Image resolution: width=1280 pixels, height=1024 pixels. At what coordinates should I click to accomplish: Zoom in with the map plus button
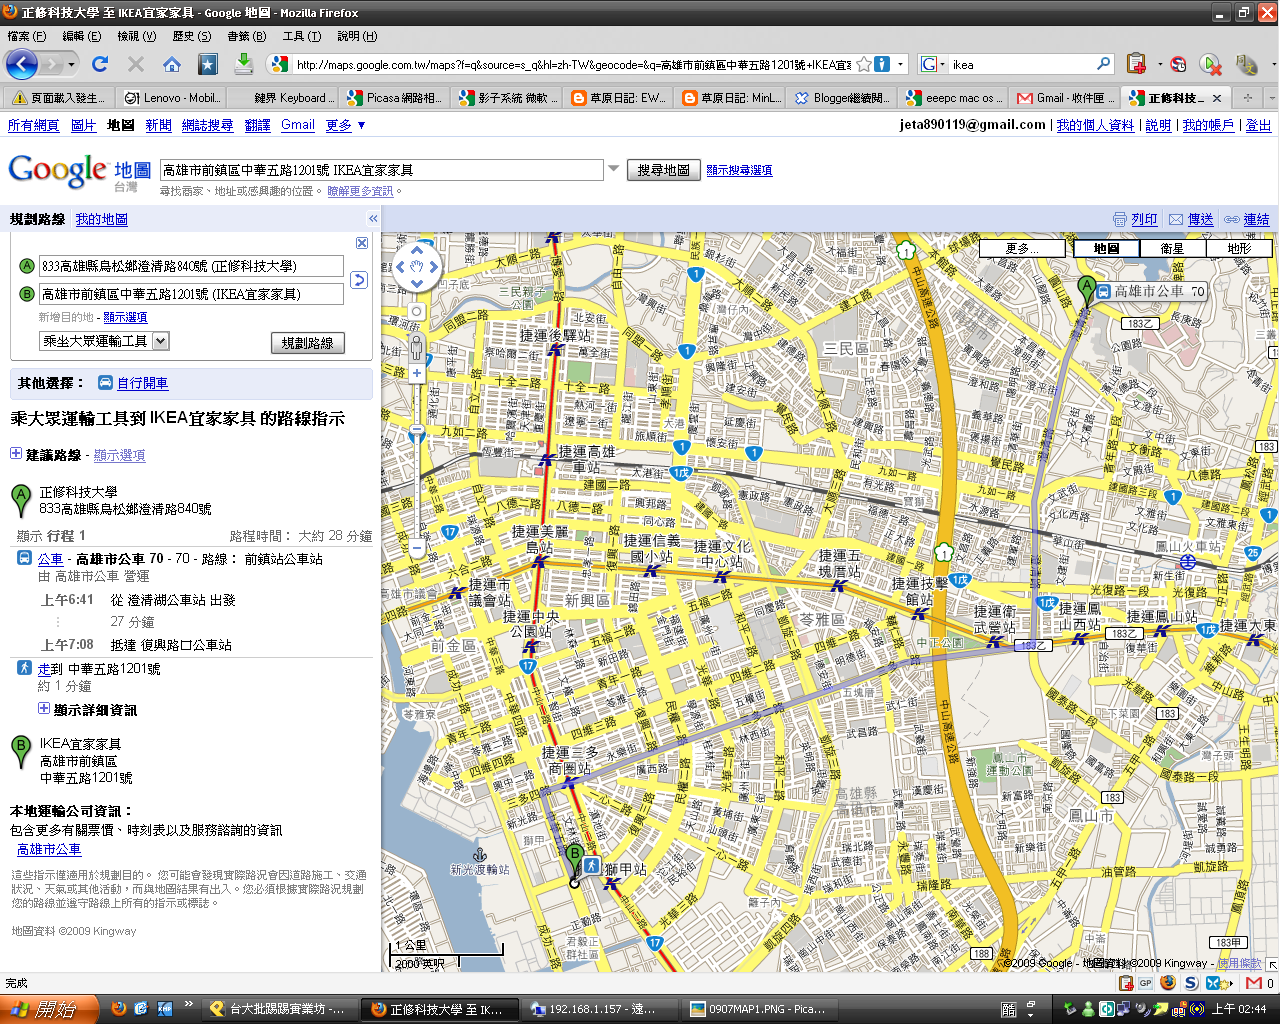417,373
